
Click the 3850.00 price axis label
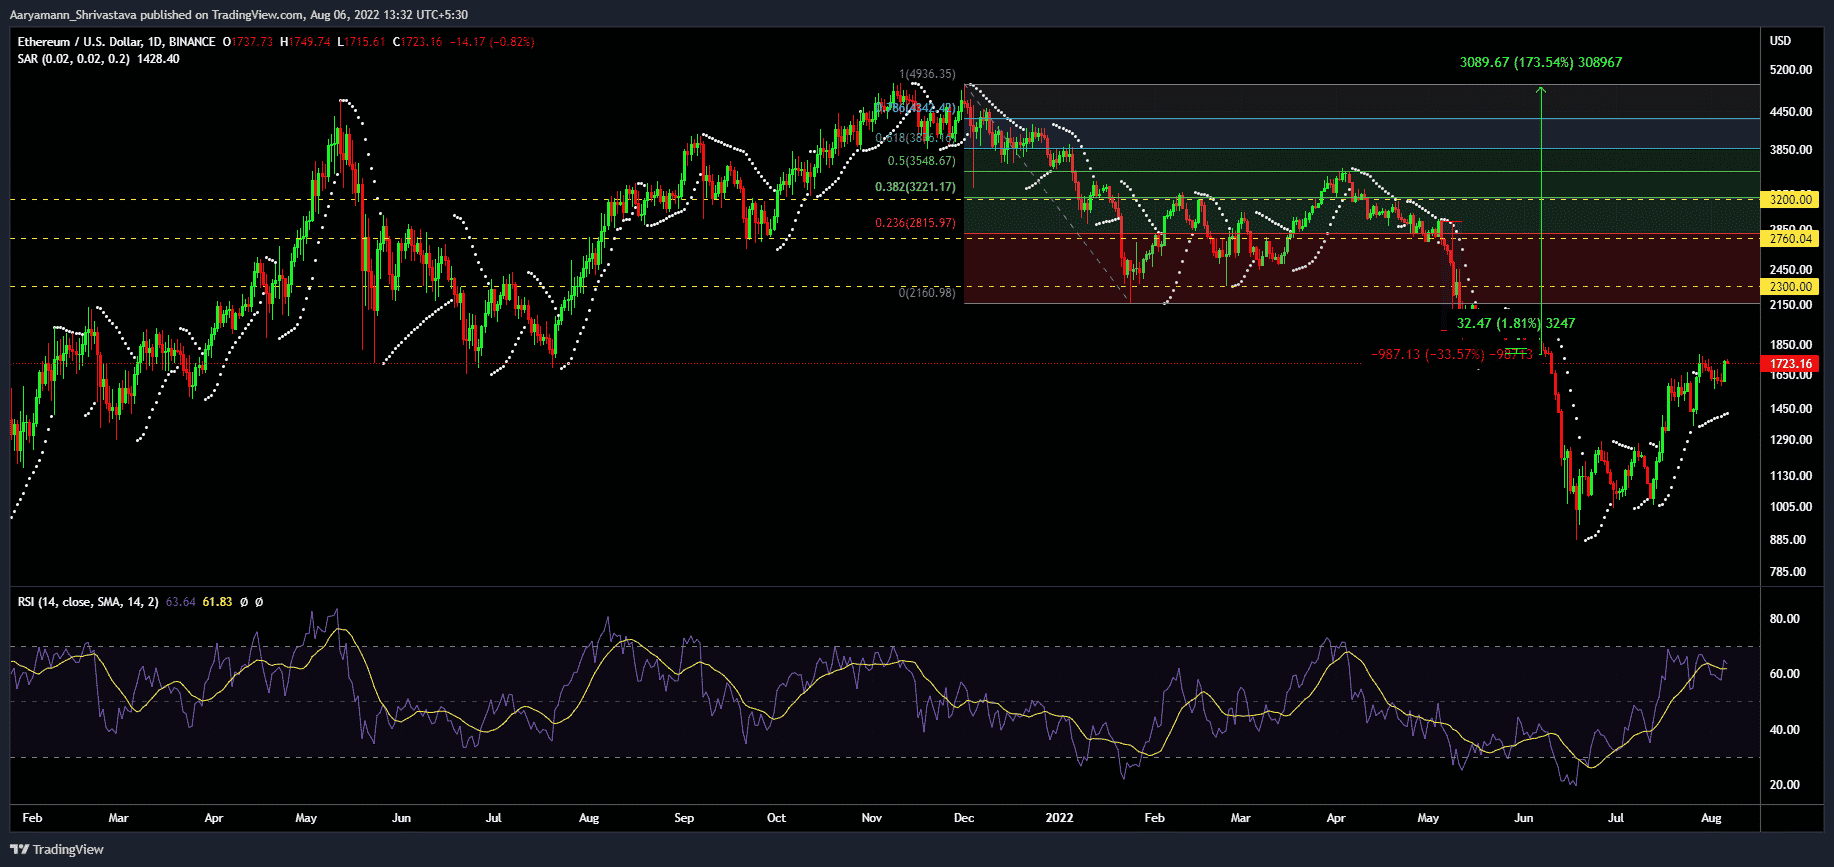(1791, 150)
